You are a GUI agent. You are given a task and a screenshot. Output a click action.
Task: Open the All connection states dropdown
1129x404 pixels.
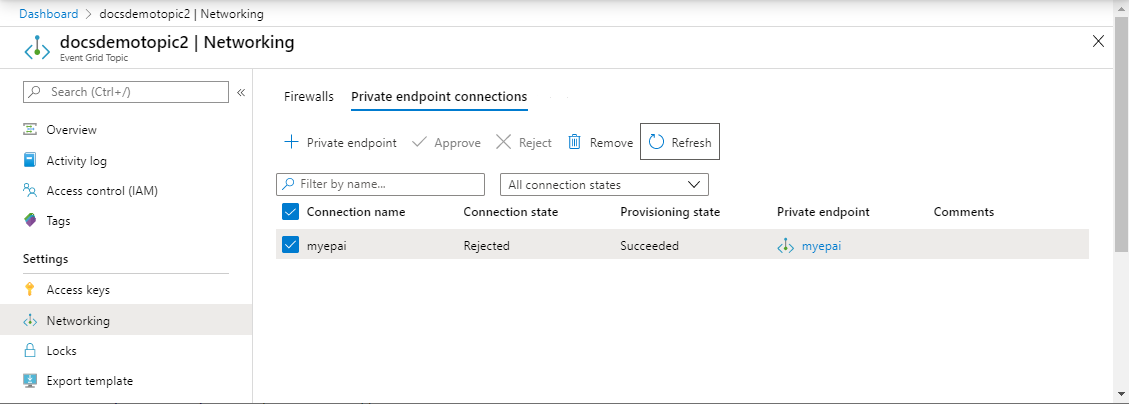(604, 185)
